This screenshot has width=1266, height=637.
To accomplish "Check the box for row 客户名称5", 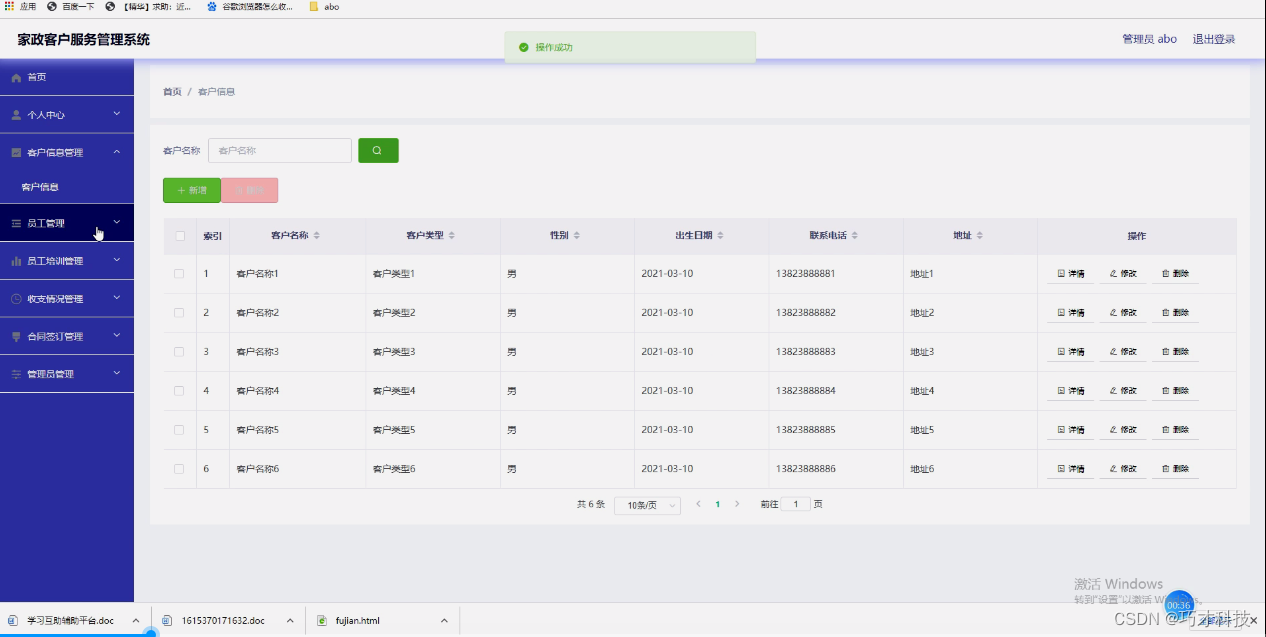I will [x=180, y=429].
